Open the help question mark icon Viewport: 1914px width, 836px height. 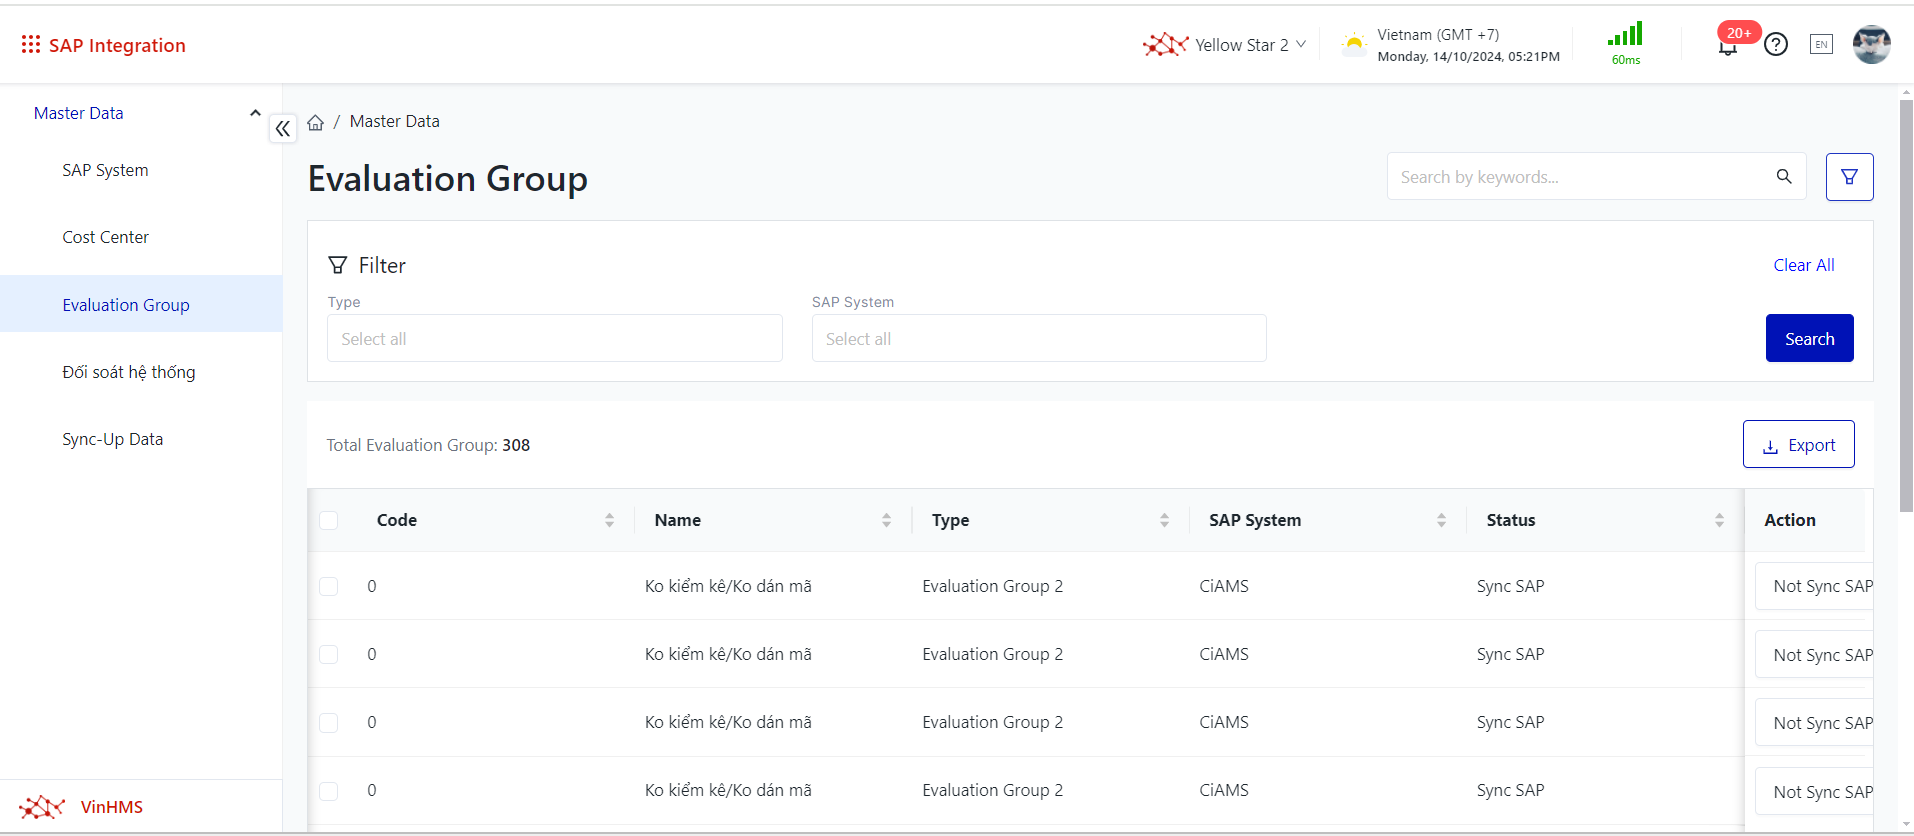coord(1775,45)
